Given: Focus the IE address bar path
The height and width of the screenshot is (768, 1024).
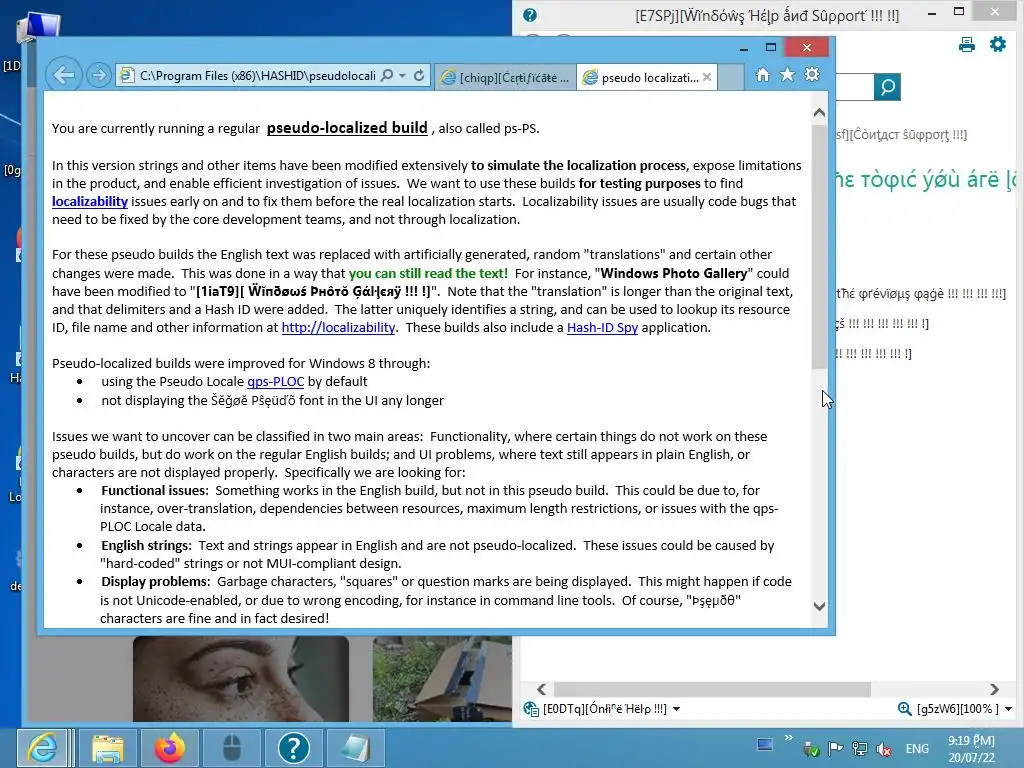Looking at the screenshot, I should (x=257, y=76).
